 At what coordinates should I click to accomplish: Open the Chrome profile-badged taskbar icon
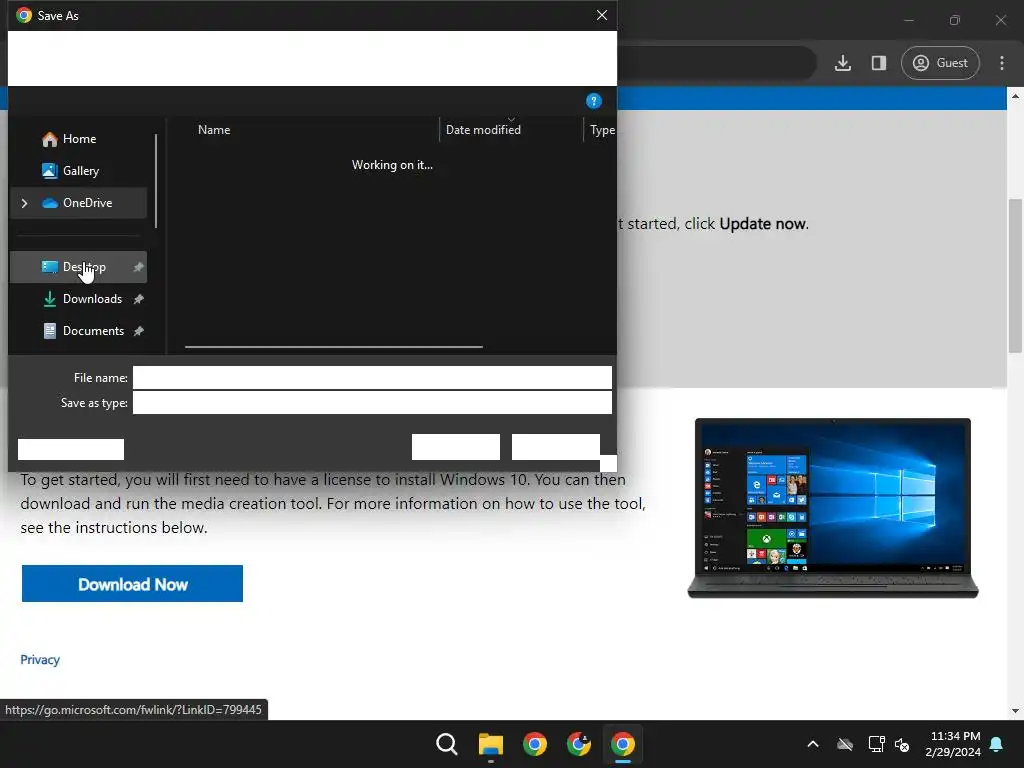(579, 744)
